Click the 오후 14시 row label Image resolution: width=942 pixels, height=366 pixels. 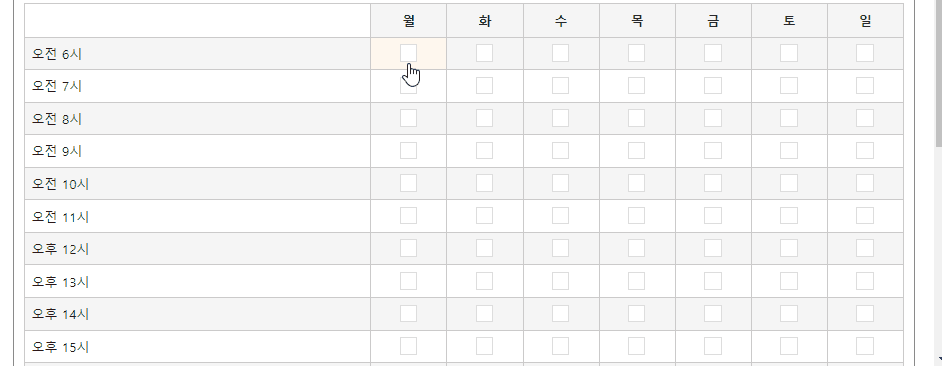pos(61,314)
